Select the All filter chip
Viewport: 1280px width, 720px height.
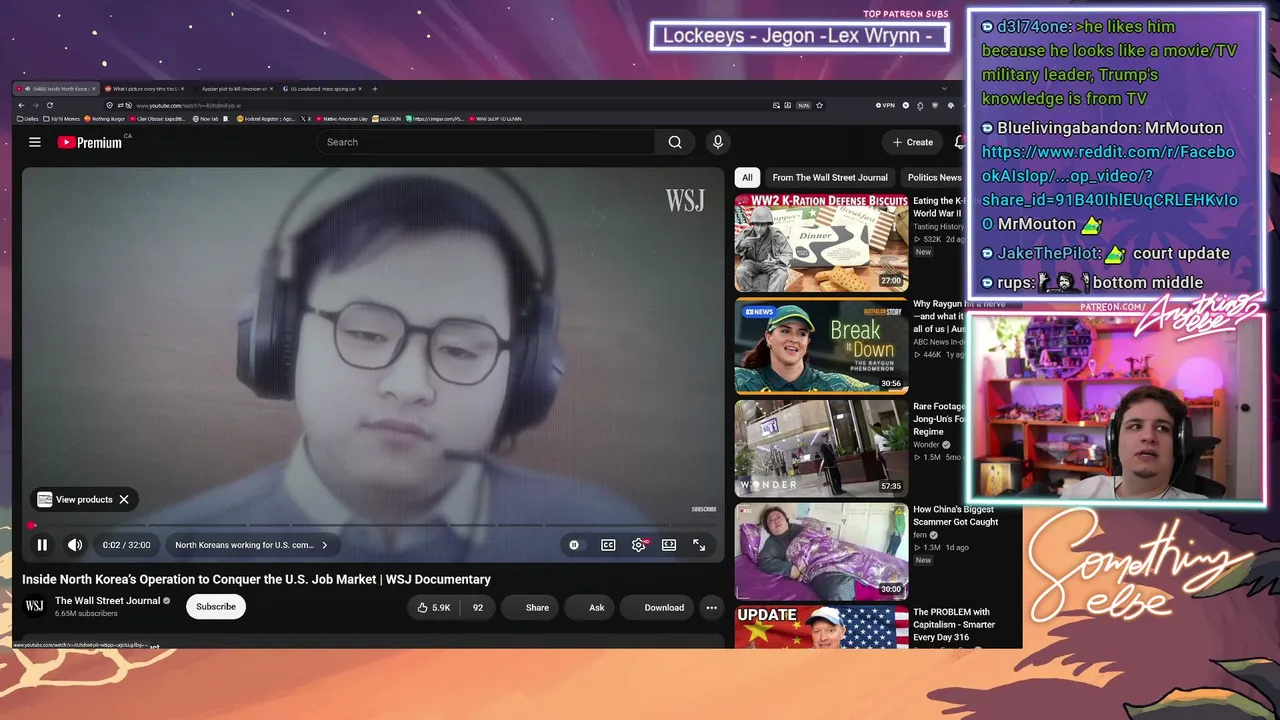pyautogui.click(x=746, y=177)
